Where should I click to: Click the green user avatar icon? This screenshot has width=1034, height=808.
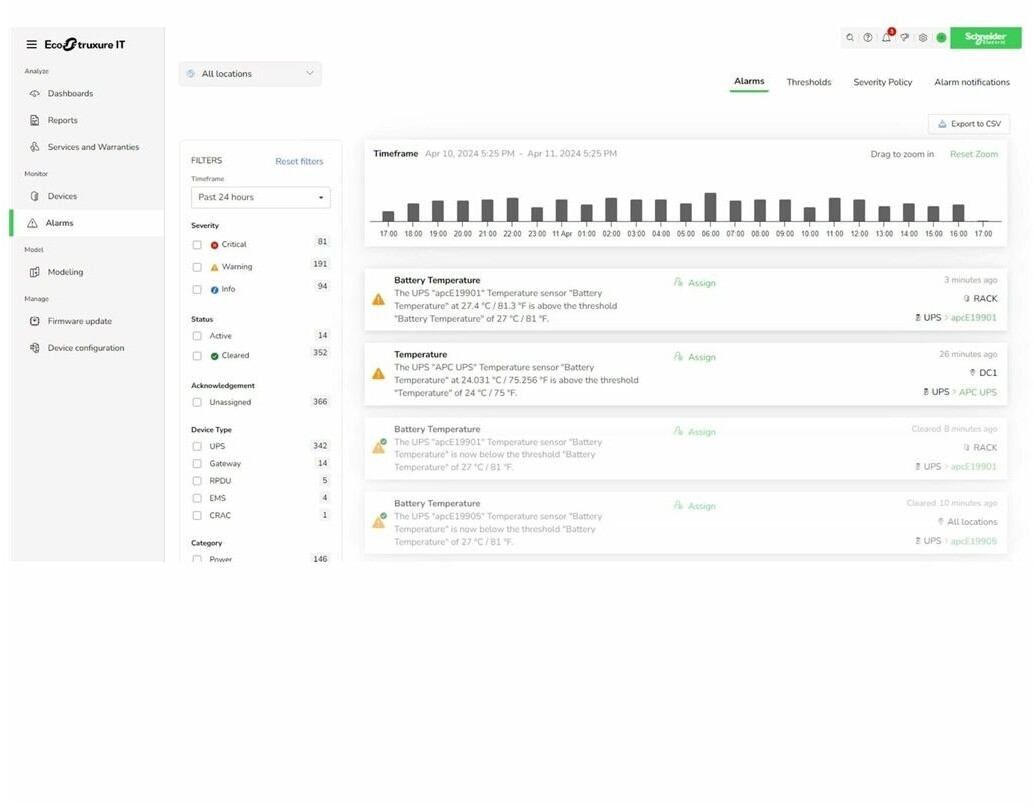tap(941, 38)
